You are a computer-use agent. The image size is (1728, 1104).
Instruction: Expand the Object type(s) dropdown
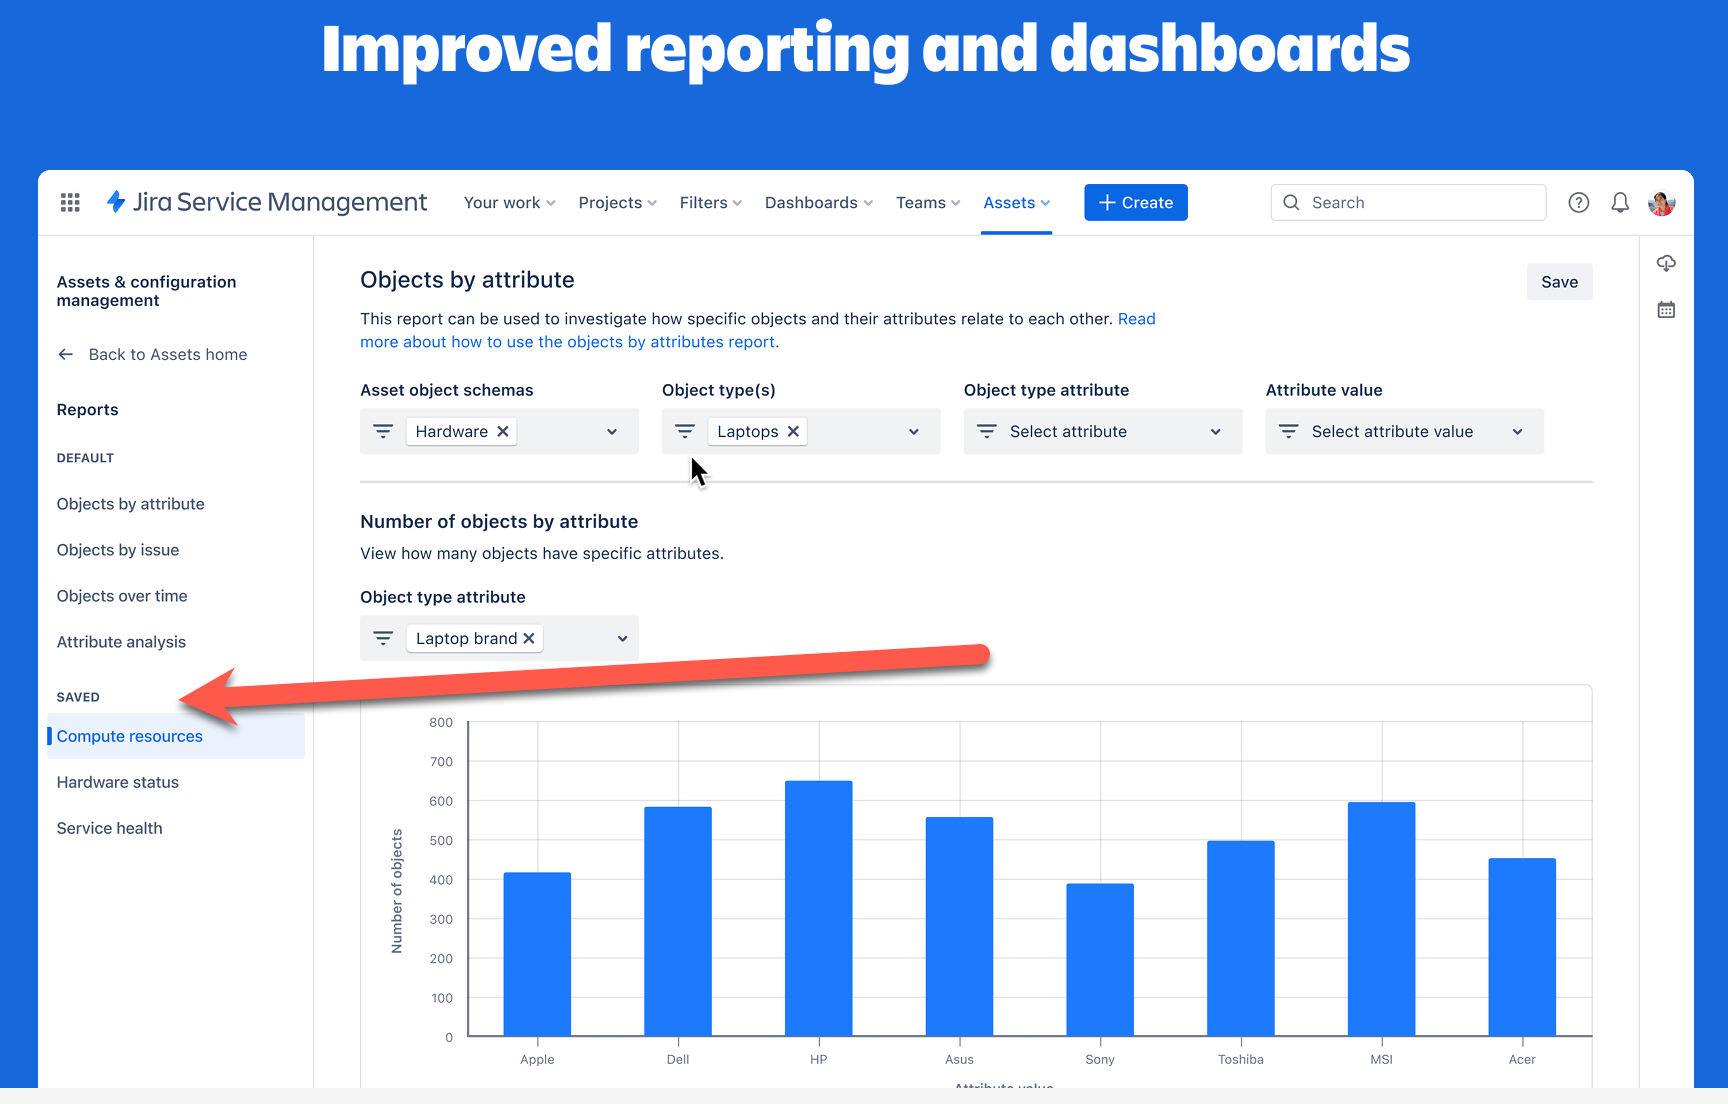click(x=913, y=431)
